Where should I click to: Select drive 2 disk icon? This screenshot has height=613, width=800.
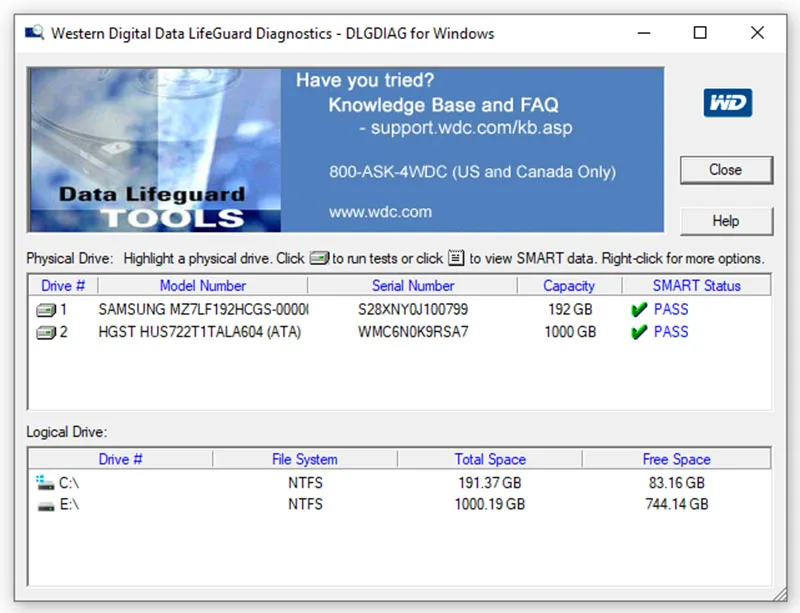point(46,333)
